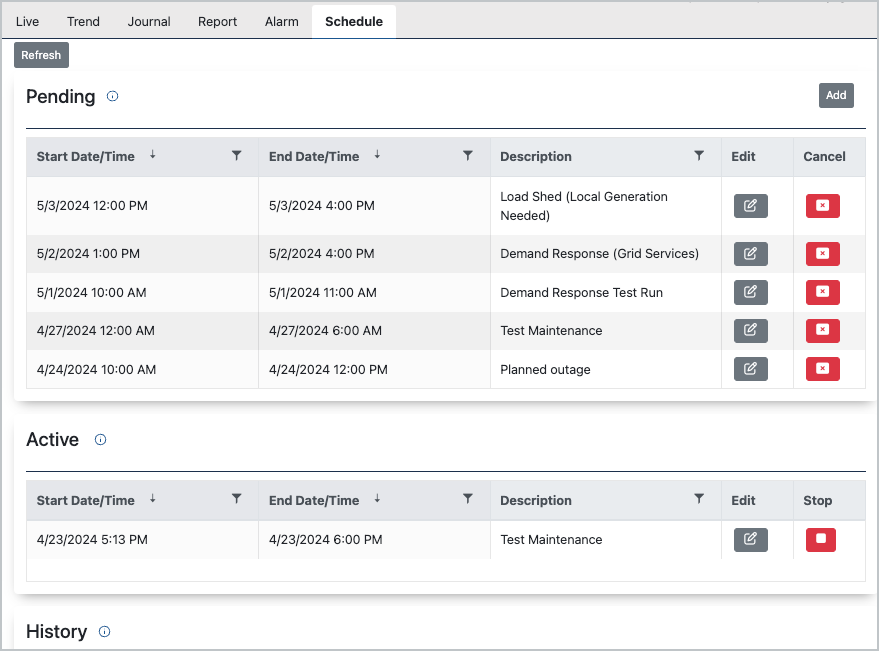This screenshot has width=879, height=651.
Task: Edit the Test Maintenance active schedule
Action: [x=750, y=539]
